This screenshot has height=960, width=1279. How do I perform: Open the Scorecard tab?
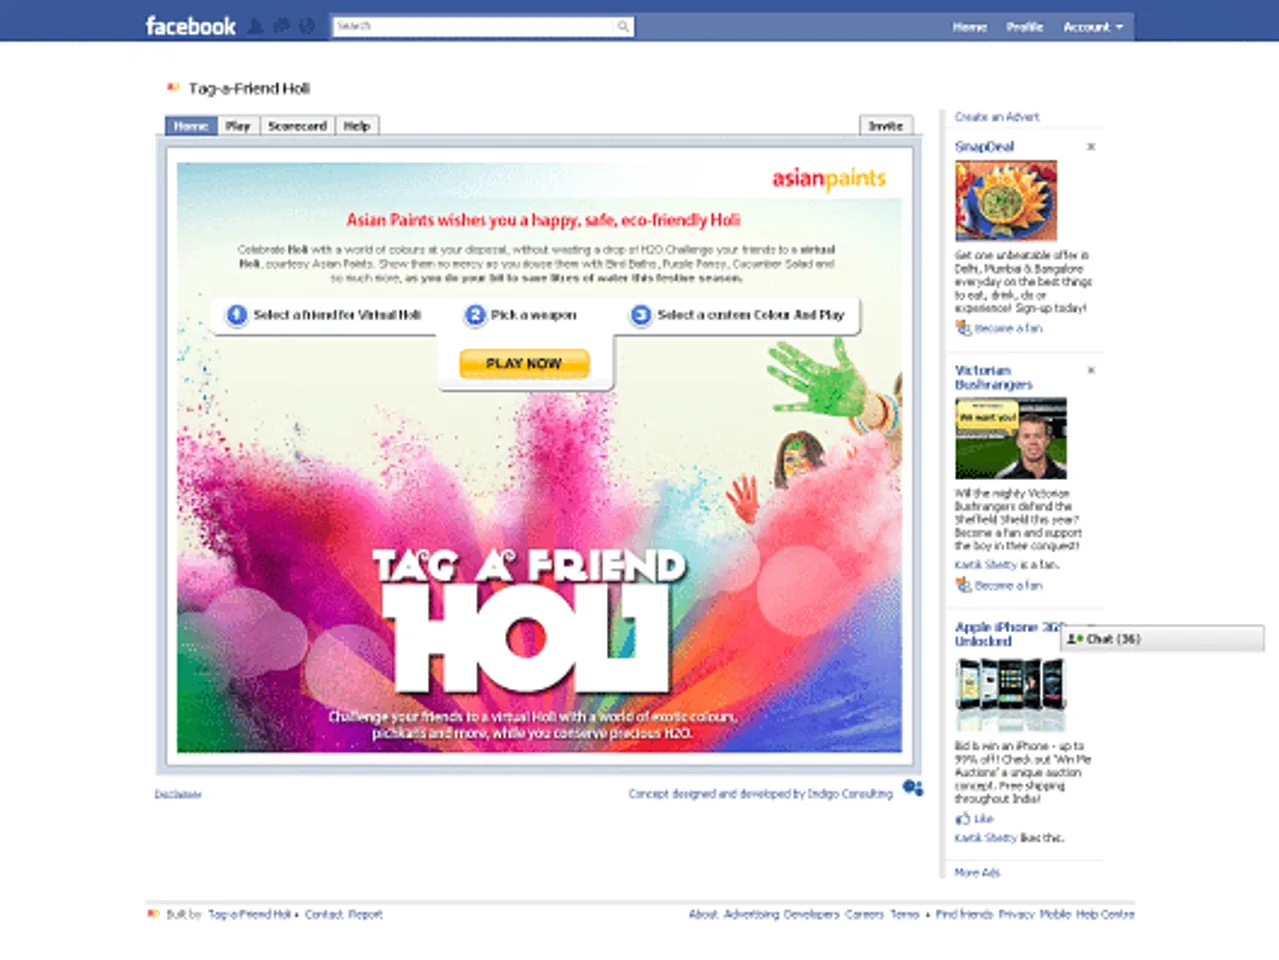(297, 126)
